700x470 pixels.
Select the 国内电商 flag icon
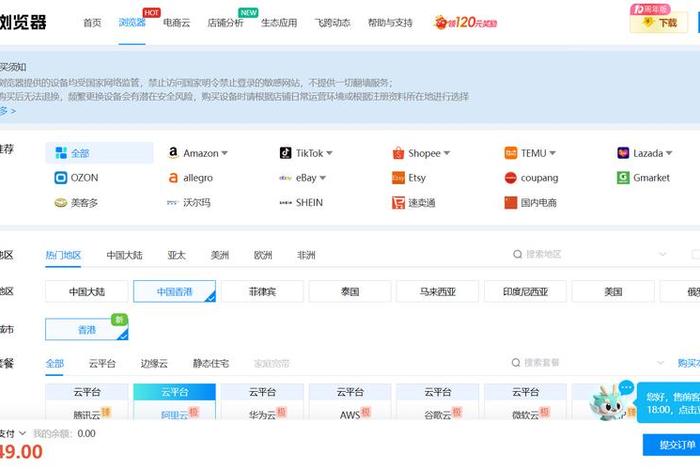[x=511, y=203]
